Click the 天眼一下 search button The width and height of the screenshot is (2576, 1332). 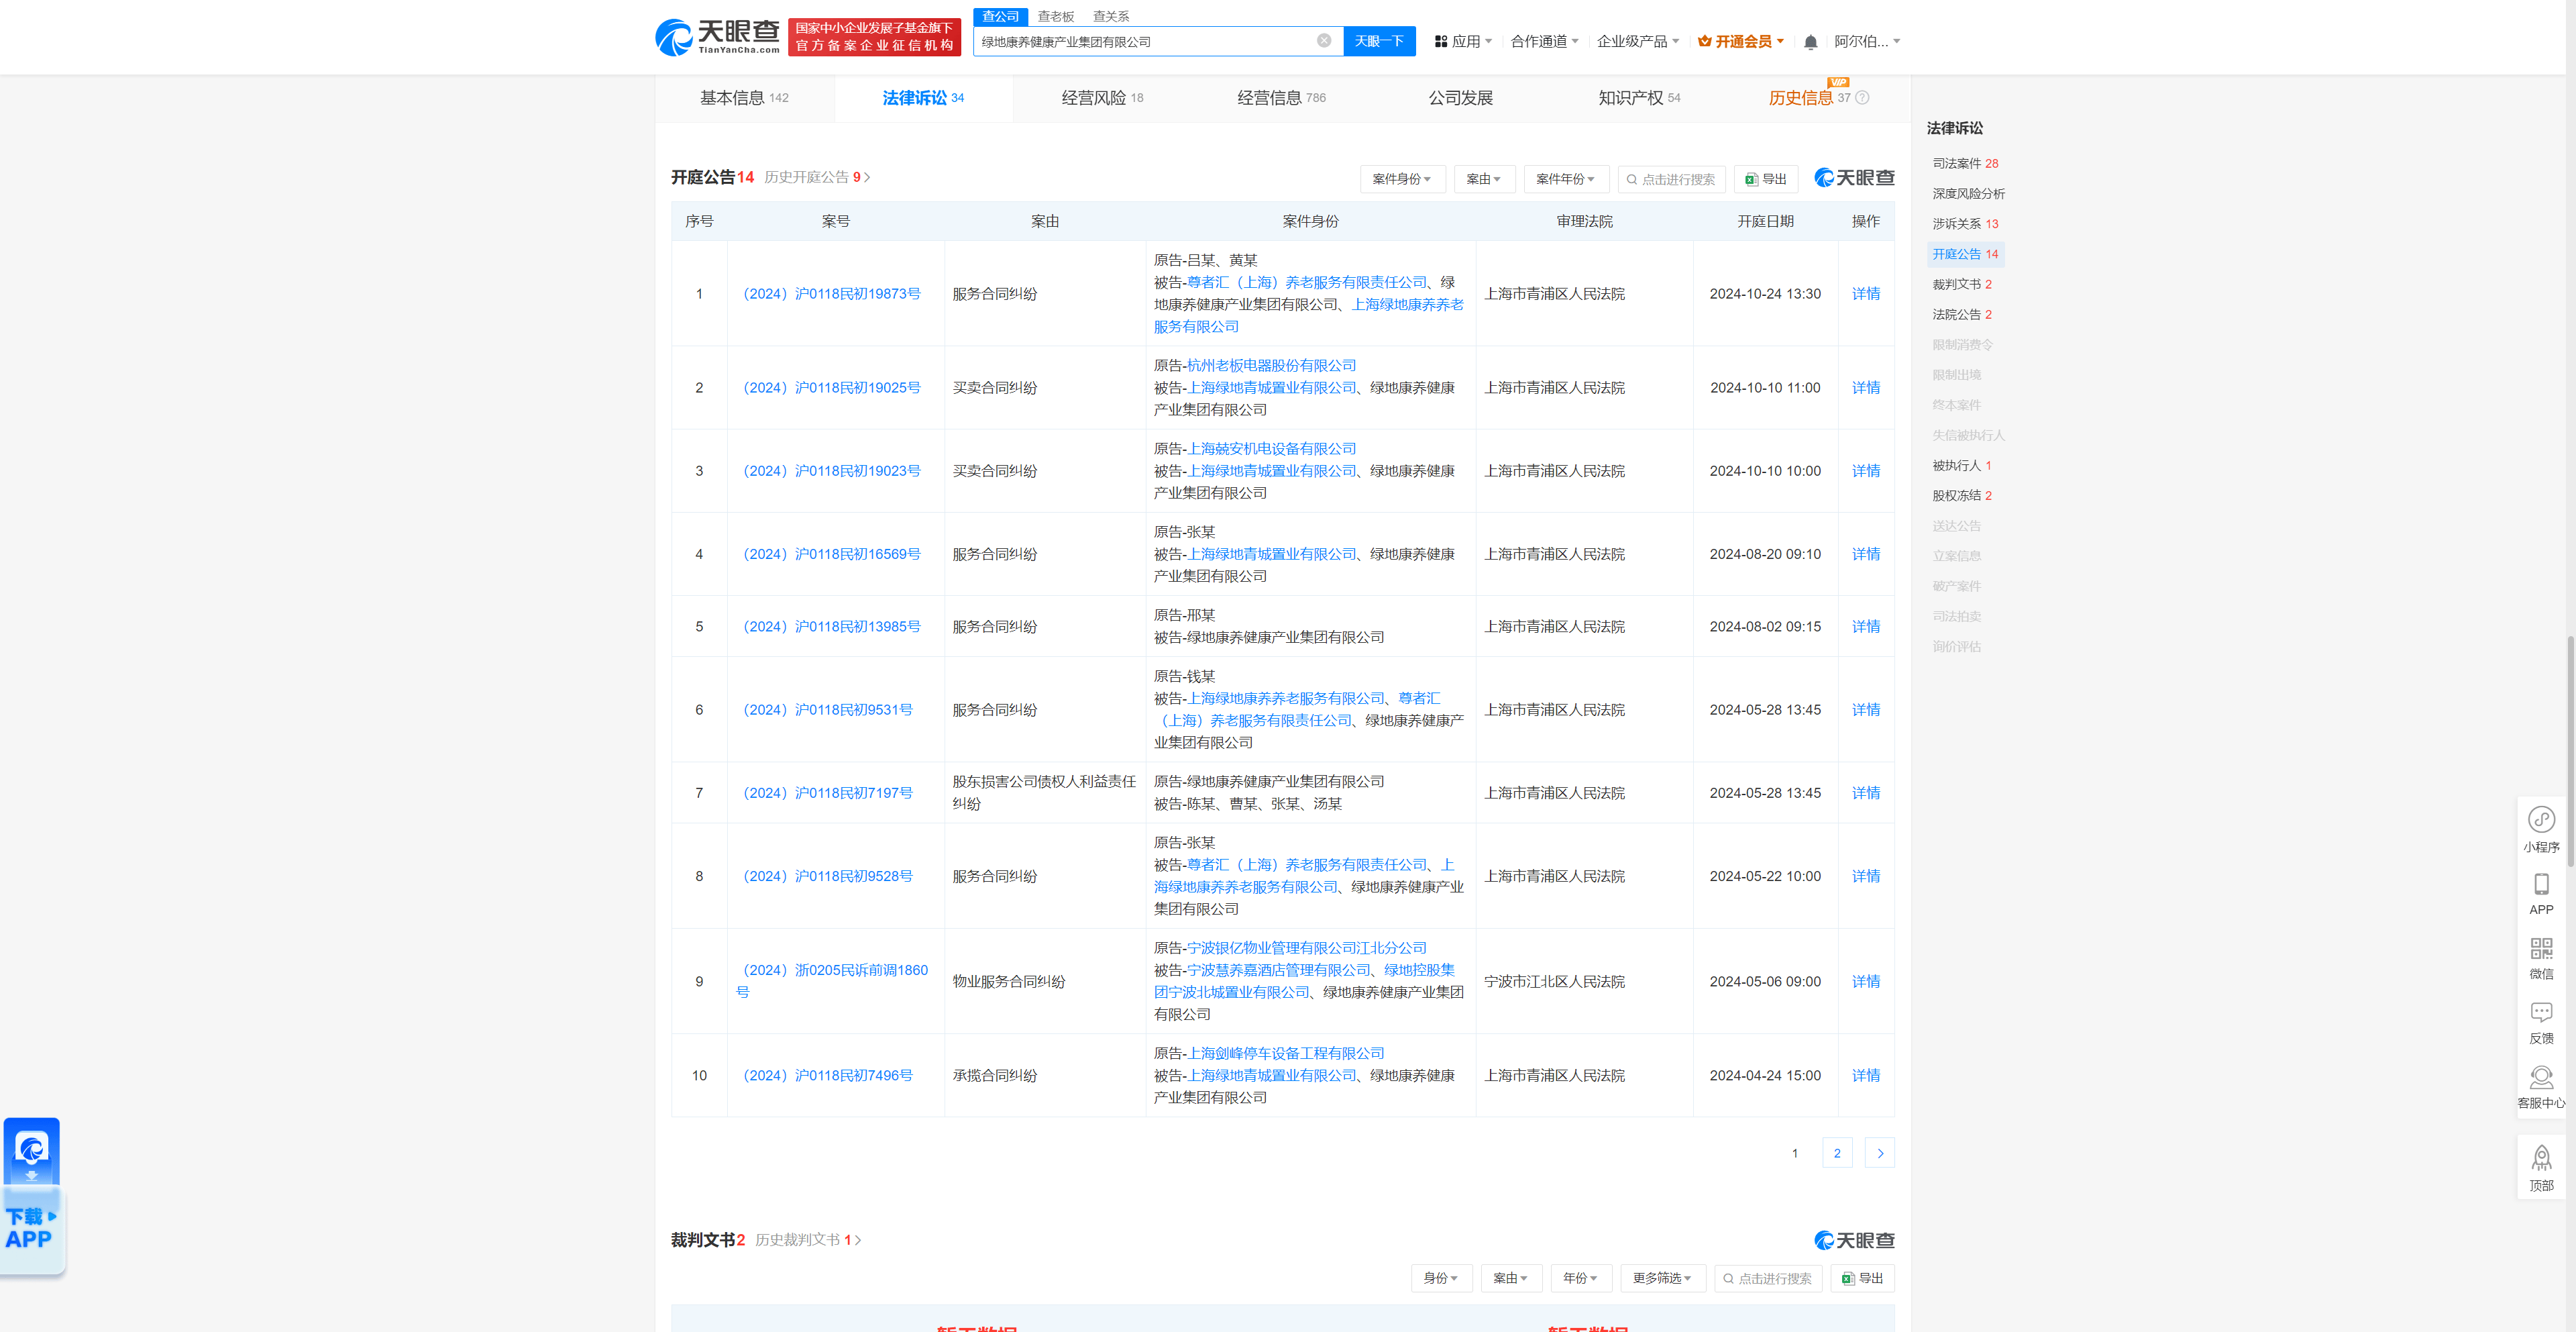(1379, 41)
